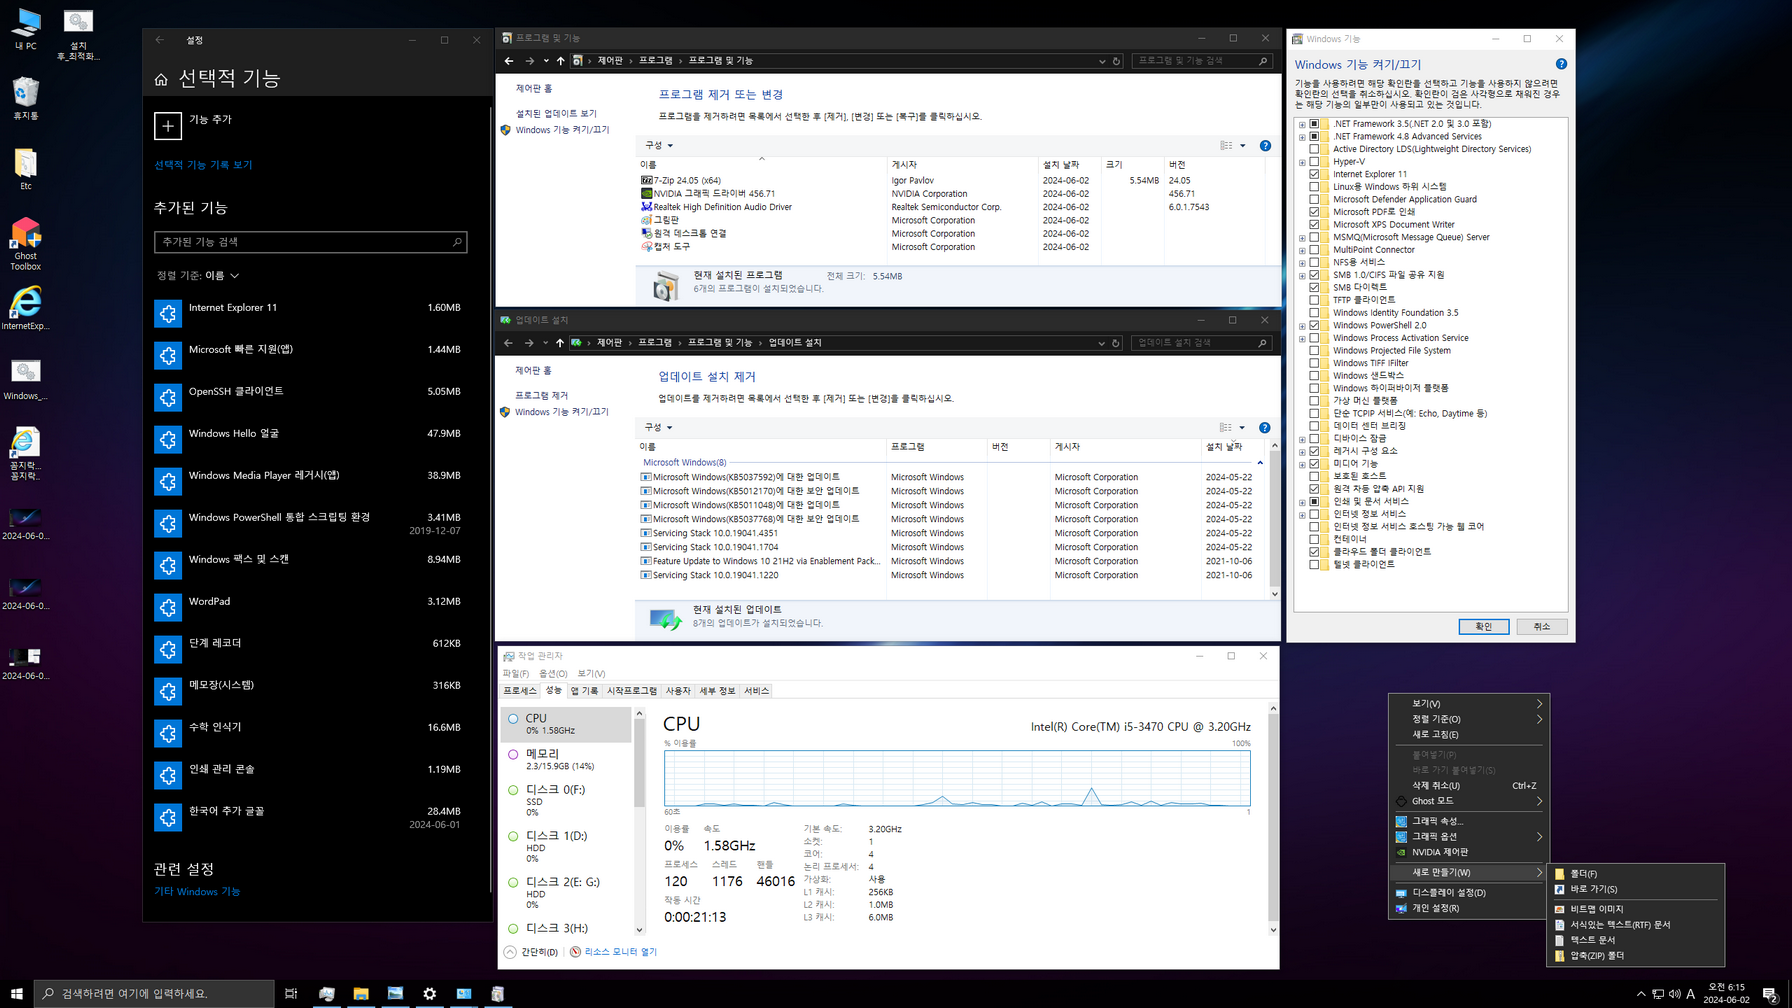Collapse the Microsoft Windows(8) update group
Image resolution: width=1792 pixels, height=1008 pixels.
(1260, 463)
